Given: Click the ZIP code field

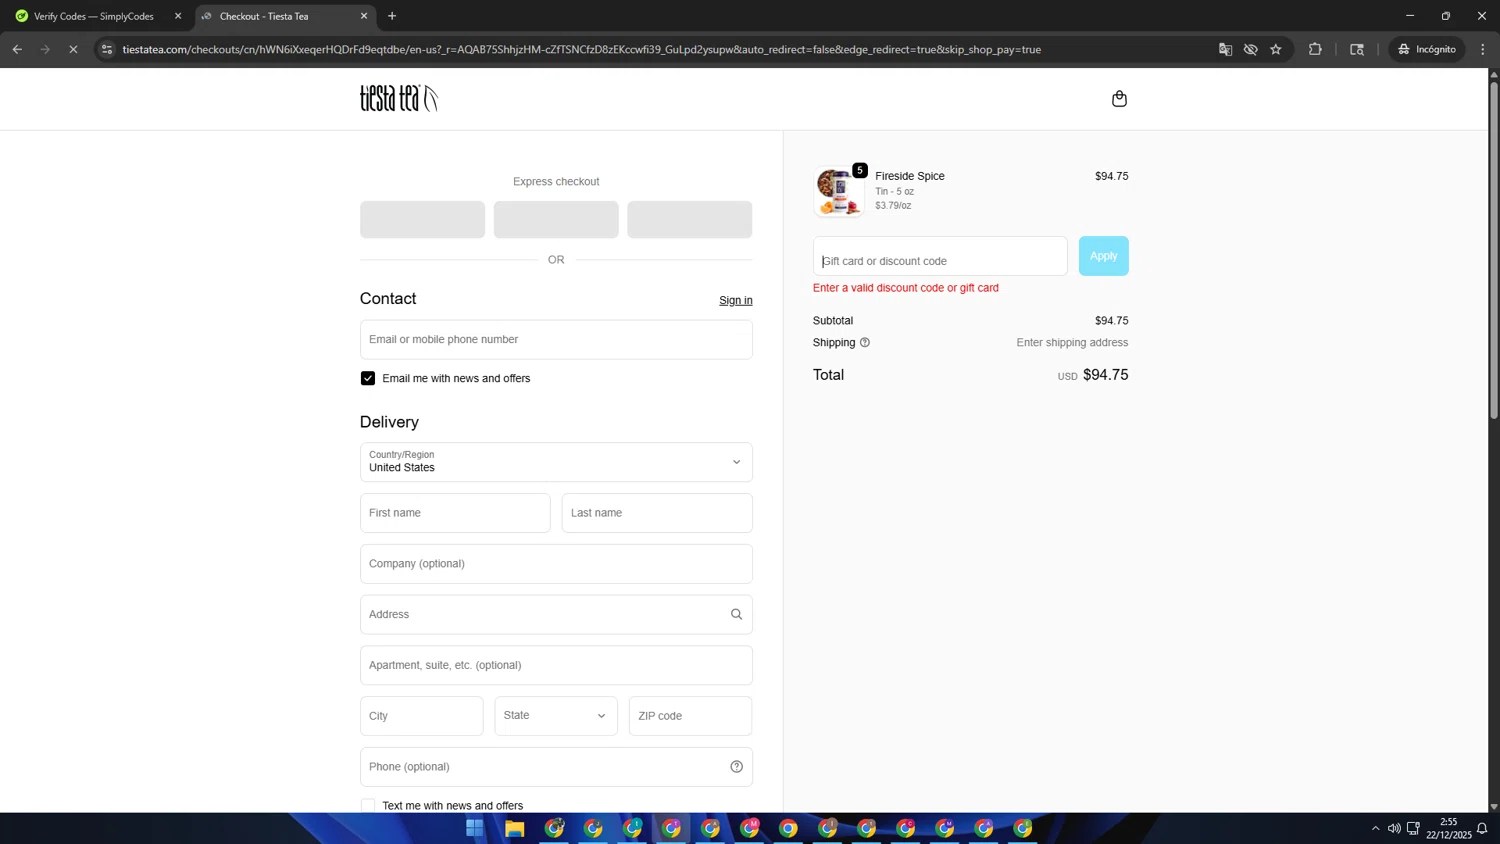Looking at the screenshot, I should (x=690, y=716).
